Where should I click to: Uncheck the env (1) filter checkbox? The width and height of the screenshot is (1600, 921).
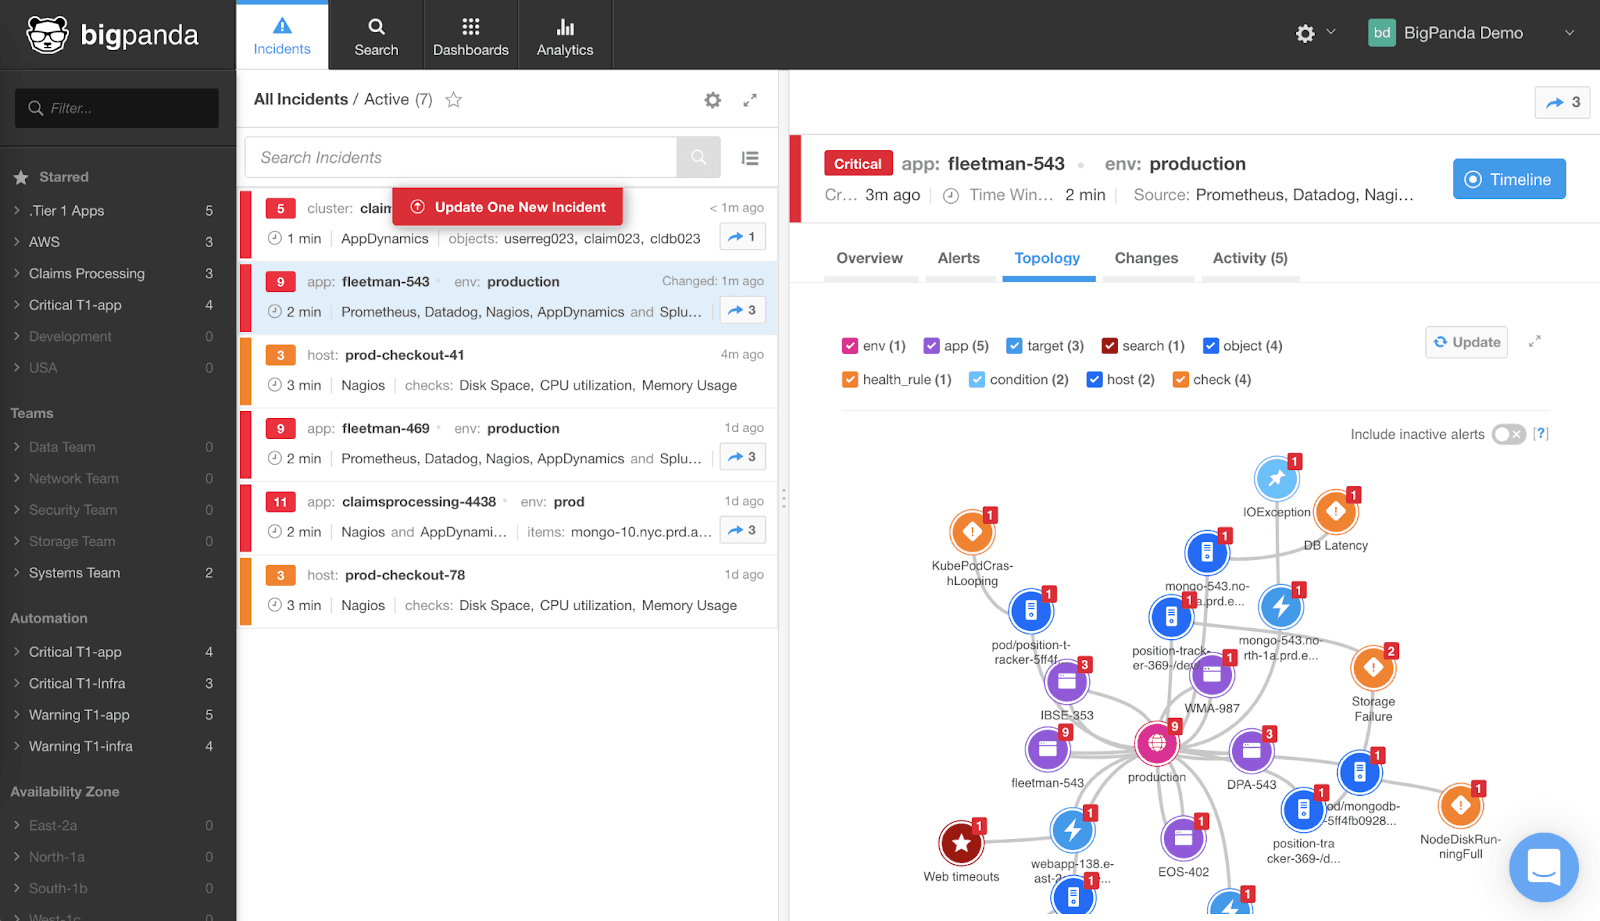click(x=850, y=346)
